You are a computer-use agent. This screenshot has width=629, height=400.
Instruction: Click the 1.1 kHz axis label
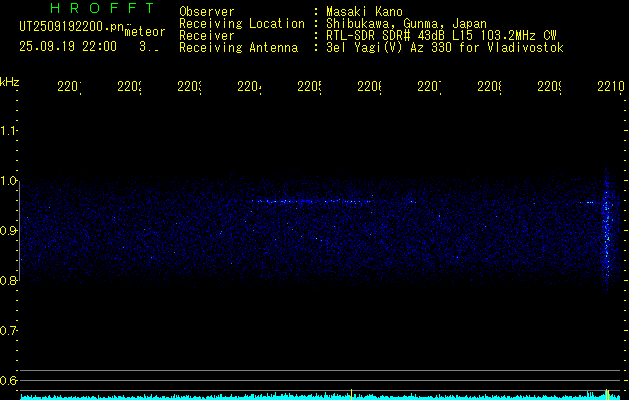pos(8,130)
